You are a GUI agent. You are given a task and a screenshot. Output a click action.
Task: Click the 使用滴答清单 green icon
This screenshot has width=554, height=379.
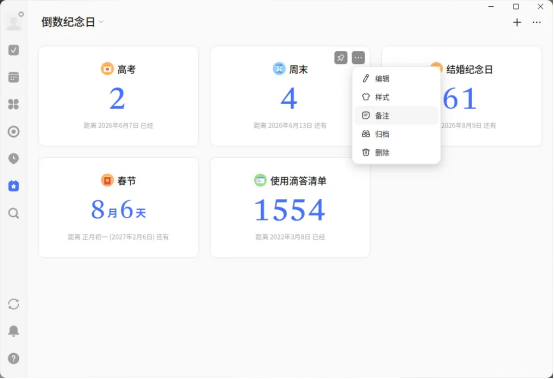coord(260,180)
